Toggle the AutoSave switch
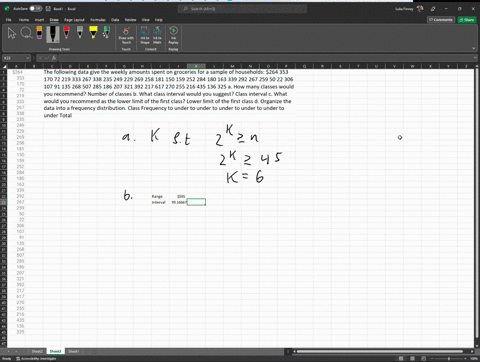Image resolution: width=480 pixels, height=362 pixels. click(35, 9)
